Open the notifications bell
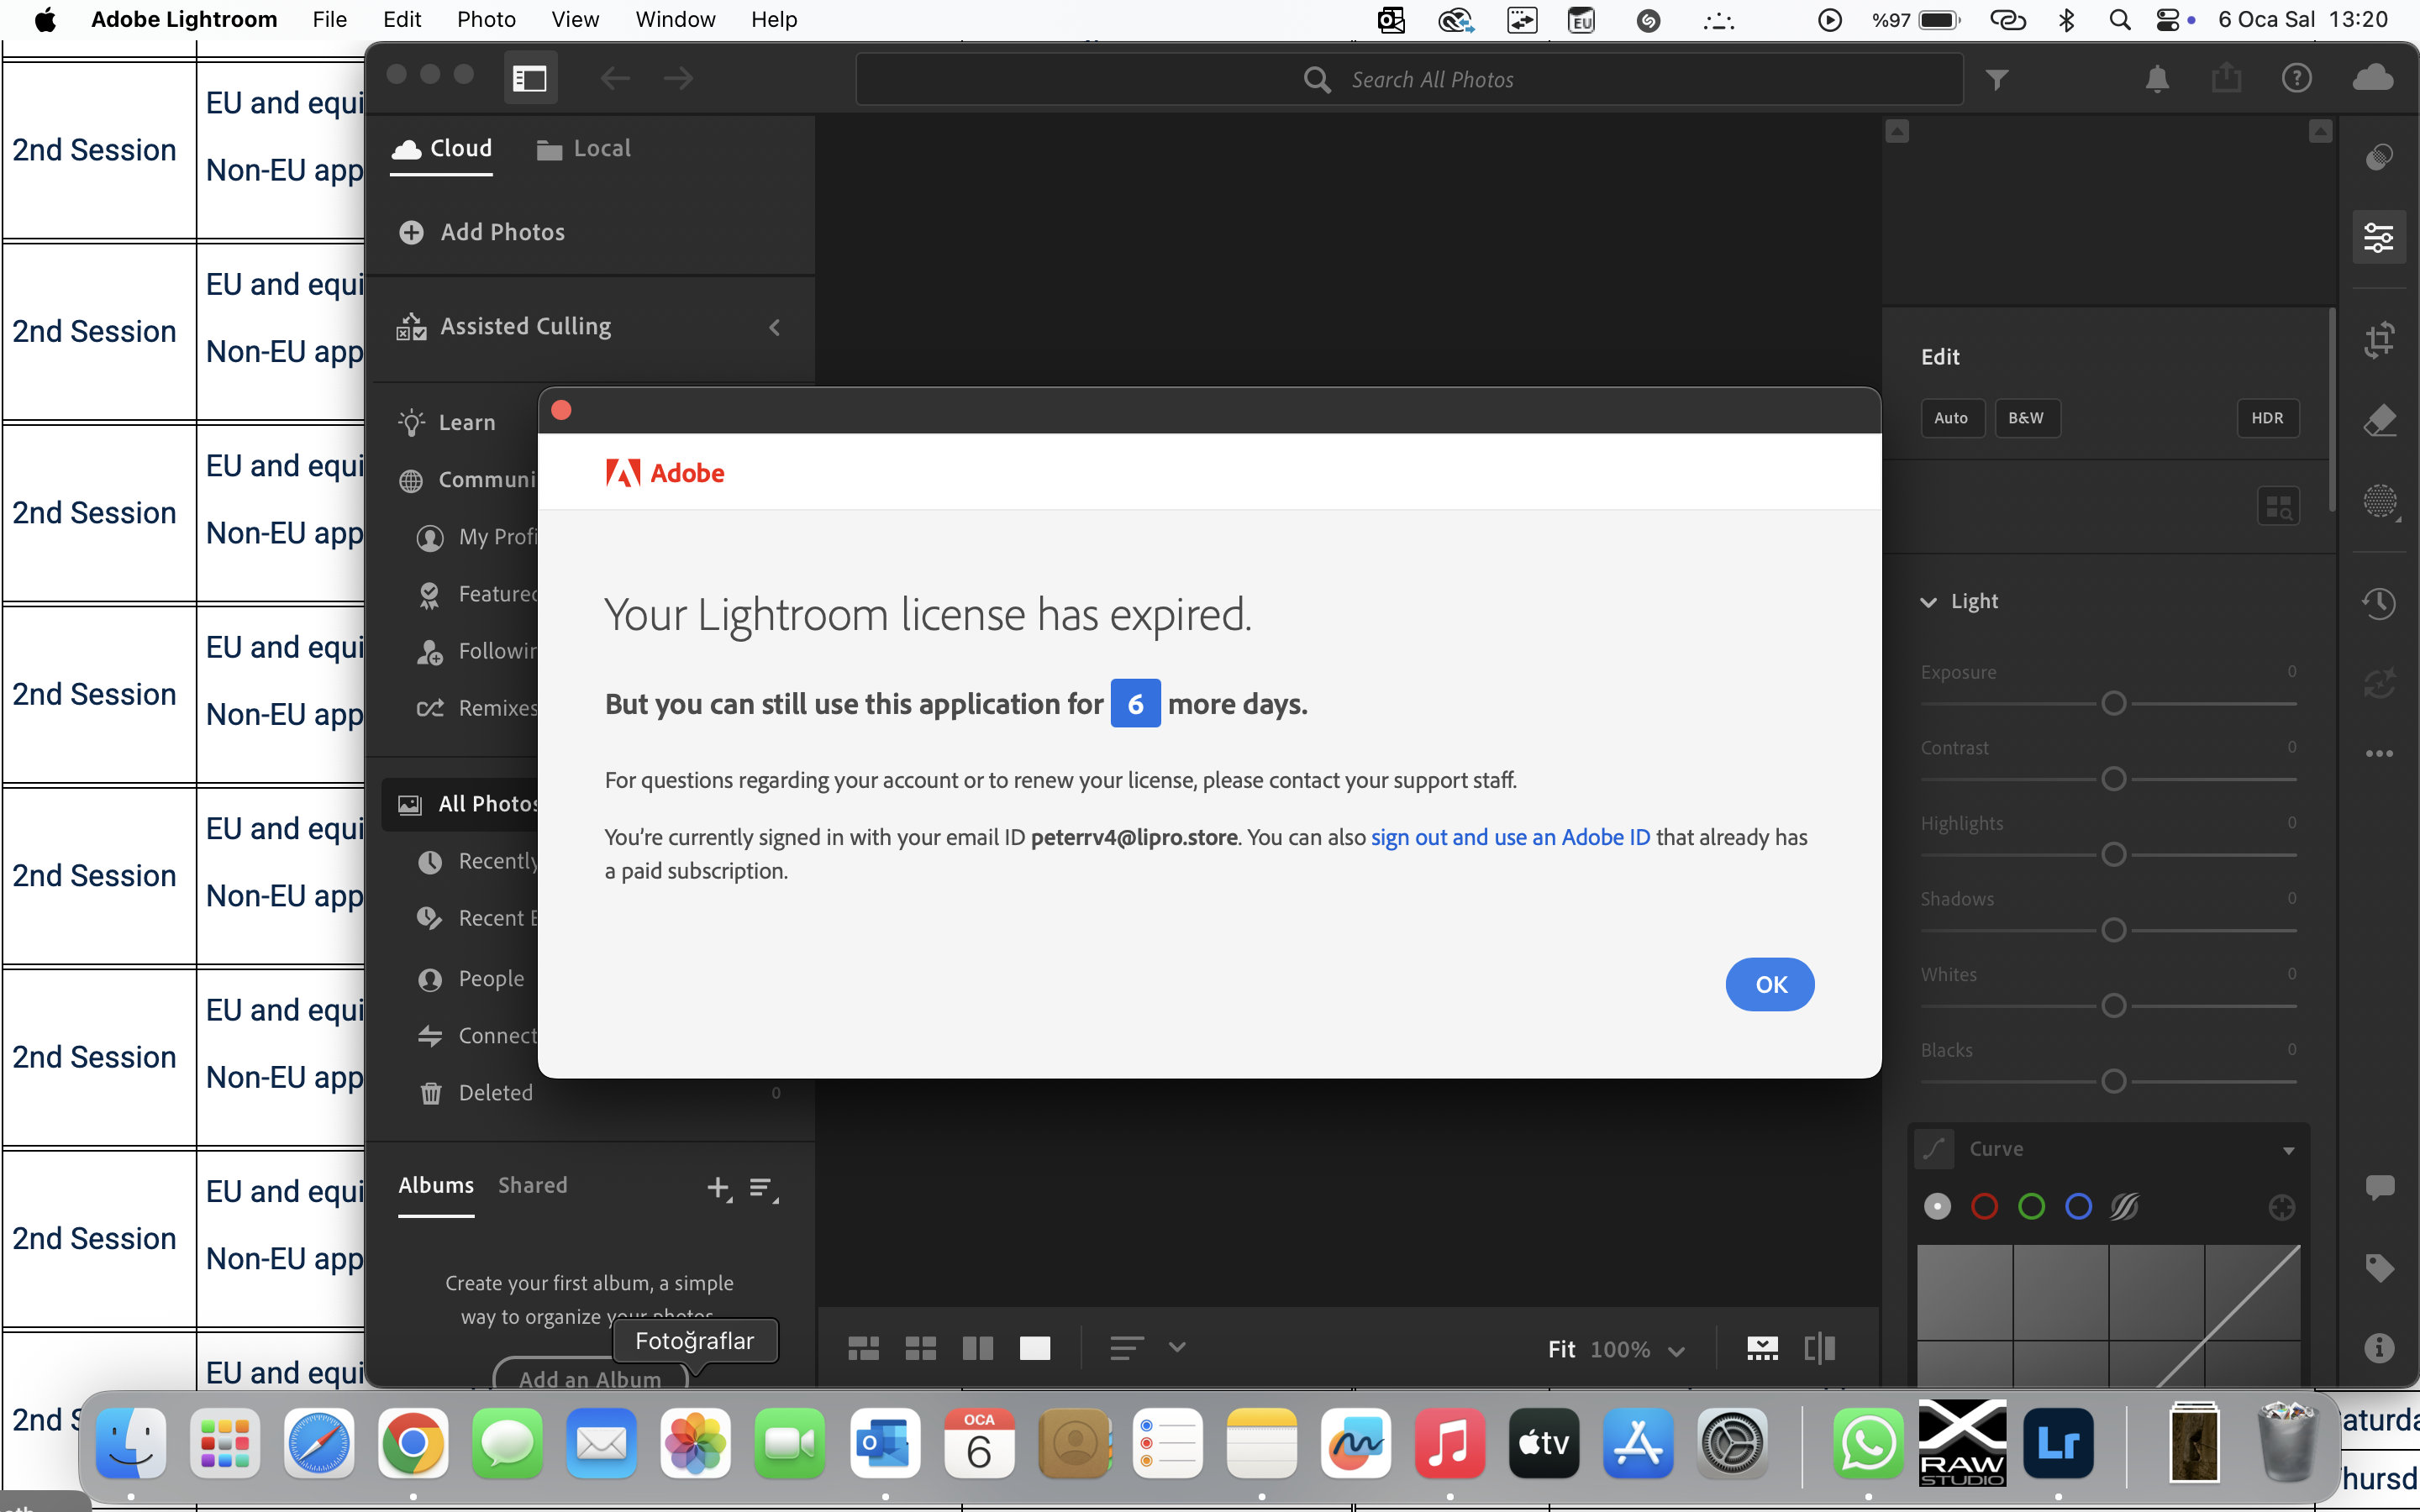Screen dimensions: 2420x1512 2157,79
